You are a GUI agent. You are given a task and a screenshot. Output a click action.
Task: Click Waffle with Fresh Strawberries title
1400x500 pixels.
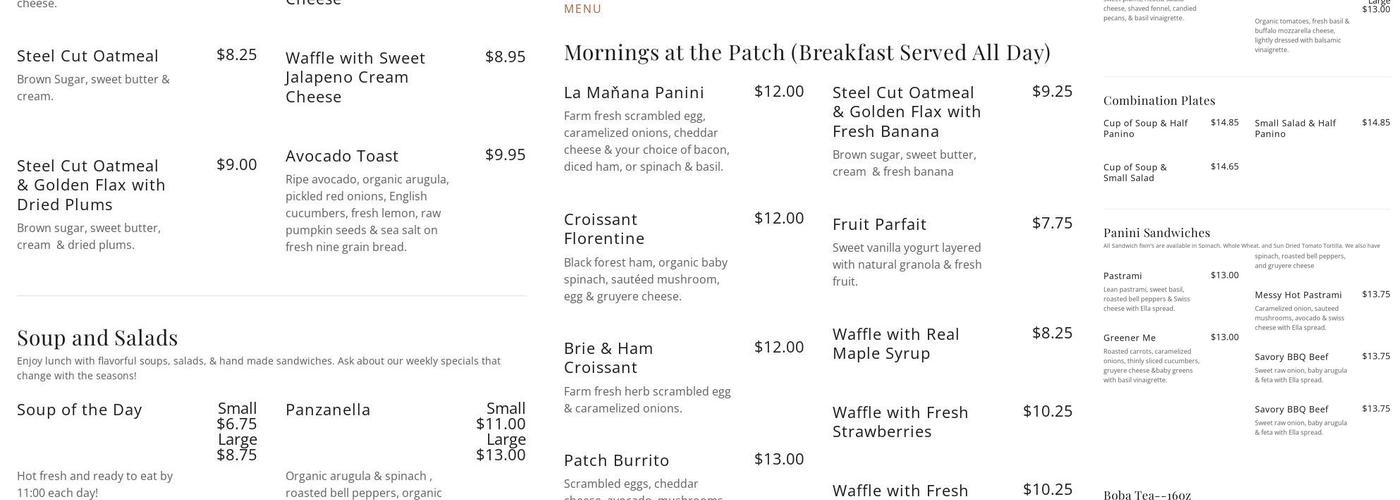pyautogui.click(x=900, y=421)
